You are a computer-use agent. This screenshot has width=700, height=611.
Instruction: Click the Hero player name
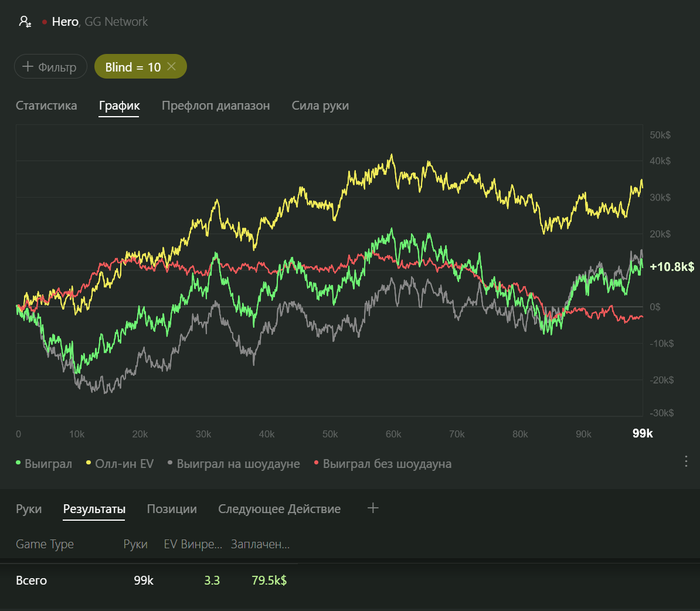[x=65, y=21]
